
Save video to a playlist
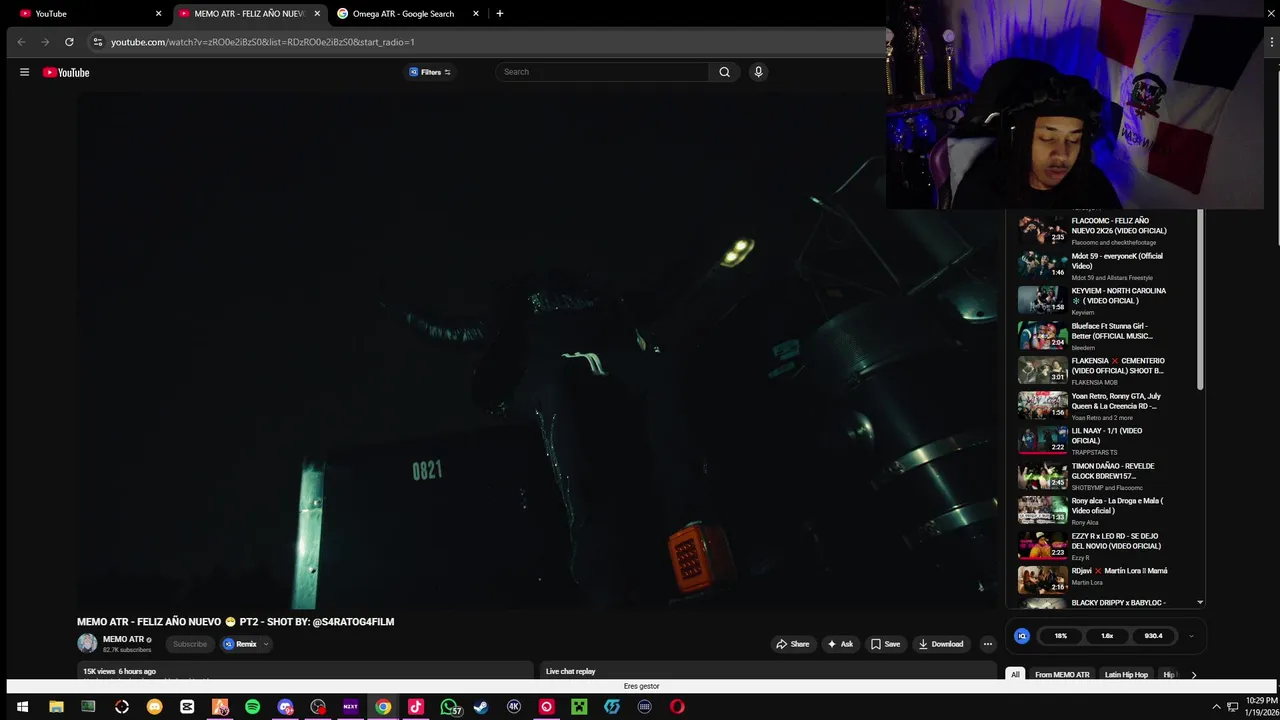pyautogui.click(x=885, y=644)
